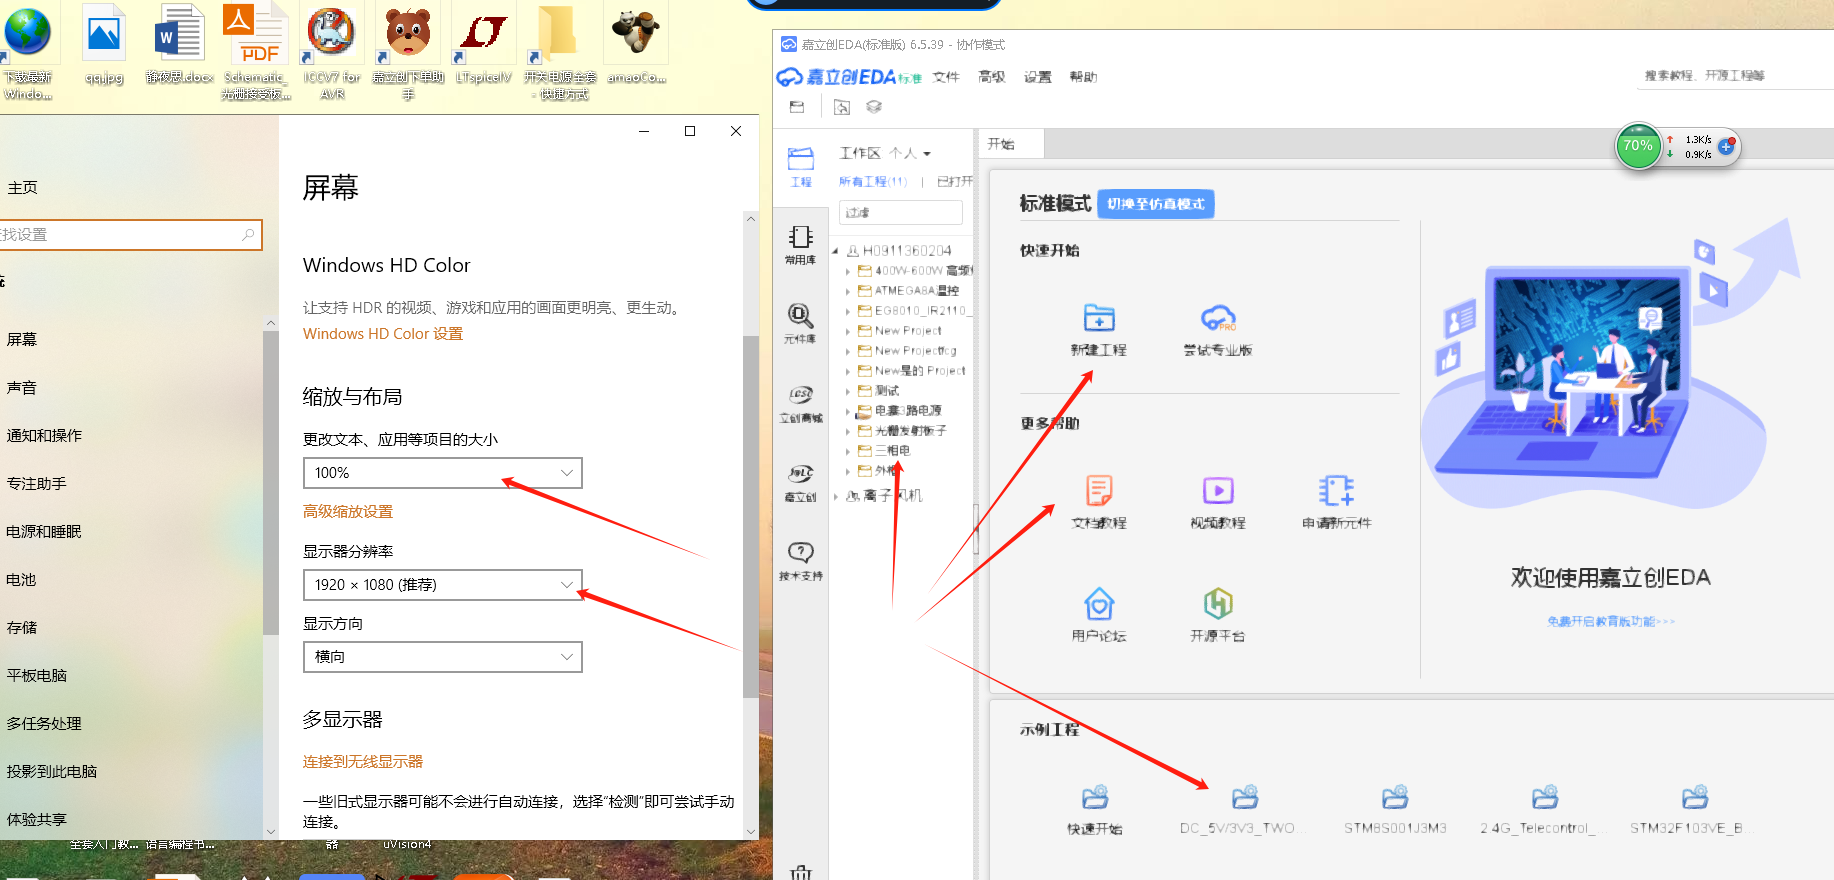Click 切换至仿真模式 button
Viewport: 1834px width, 880px height.
point(1156,204)
